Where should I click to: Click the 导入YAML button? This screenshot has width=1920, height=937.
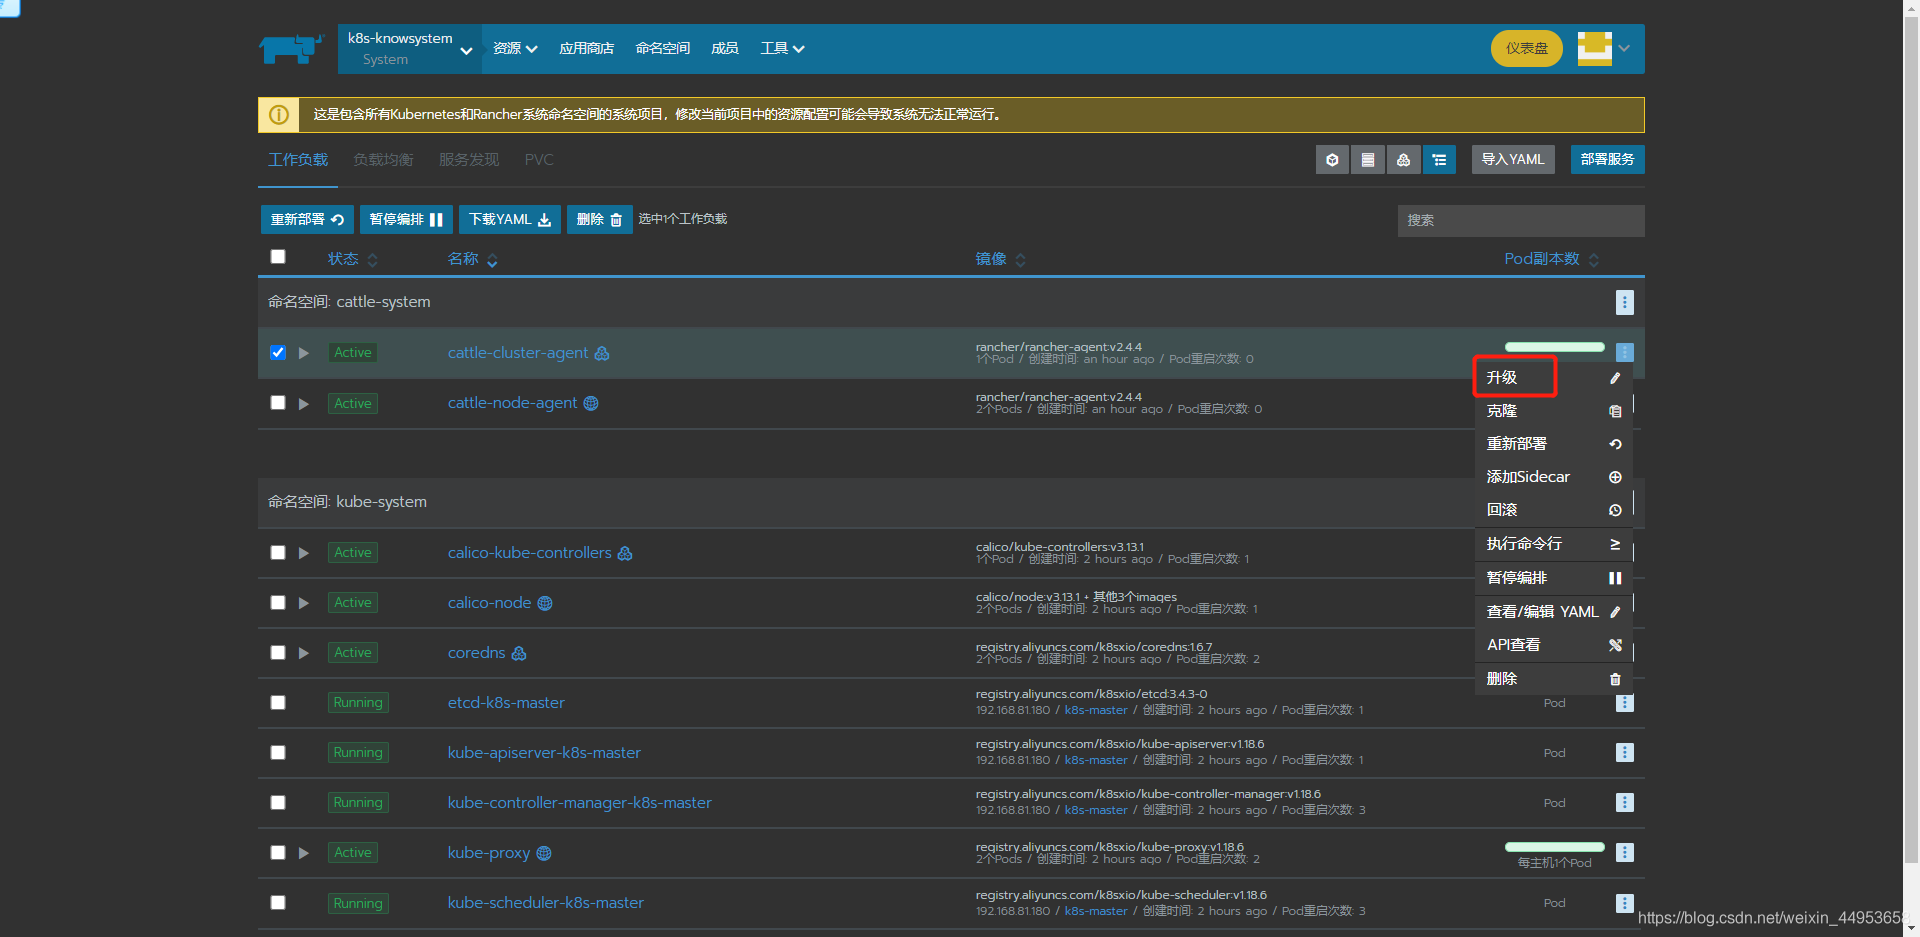[1513, 160]
